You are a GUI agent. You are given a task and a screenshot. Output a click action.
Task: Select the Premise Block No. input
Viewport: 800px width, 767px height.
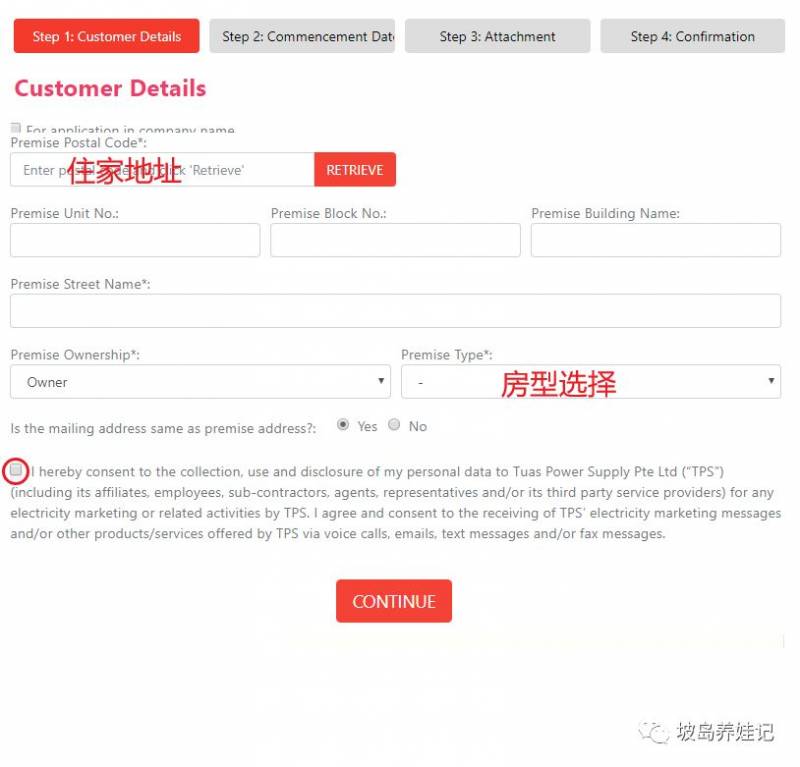point(395,240)
